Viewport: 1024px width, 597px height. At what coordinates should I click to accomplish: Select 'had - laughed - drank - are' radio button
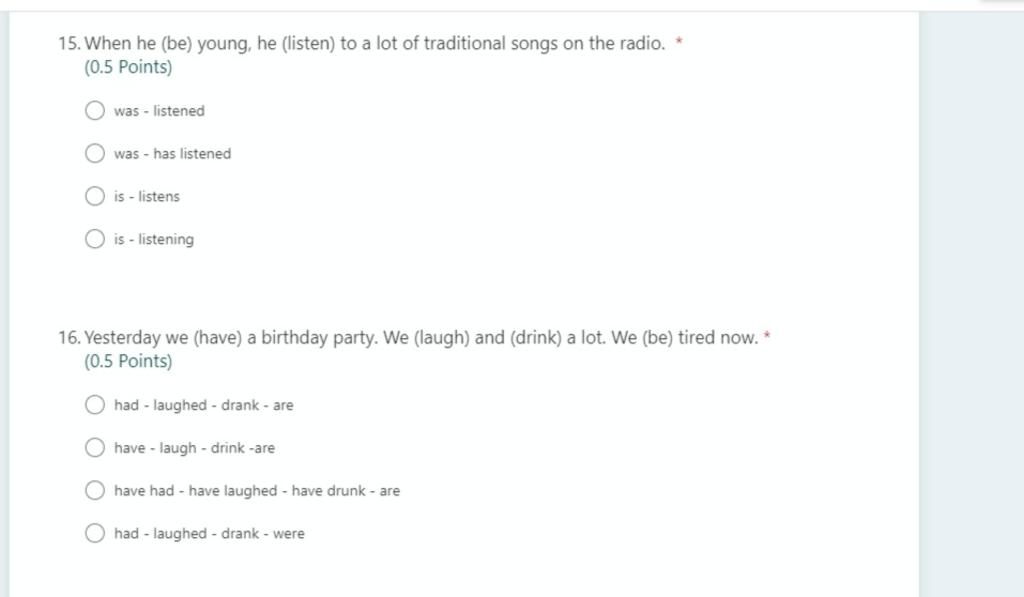[x=95, y=405]
